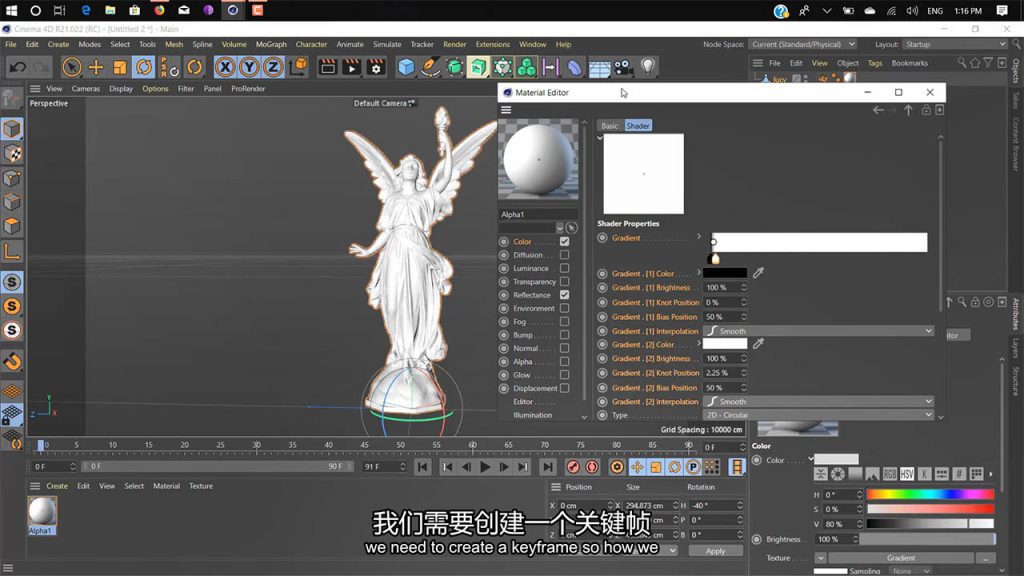Open Gradient [2] Interpolation dropdown
Image resolution: width=1024 pixels, height=576 pixels.
pyautogui.click(x=818, y=402)
